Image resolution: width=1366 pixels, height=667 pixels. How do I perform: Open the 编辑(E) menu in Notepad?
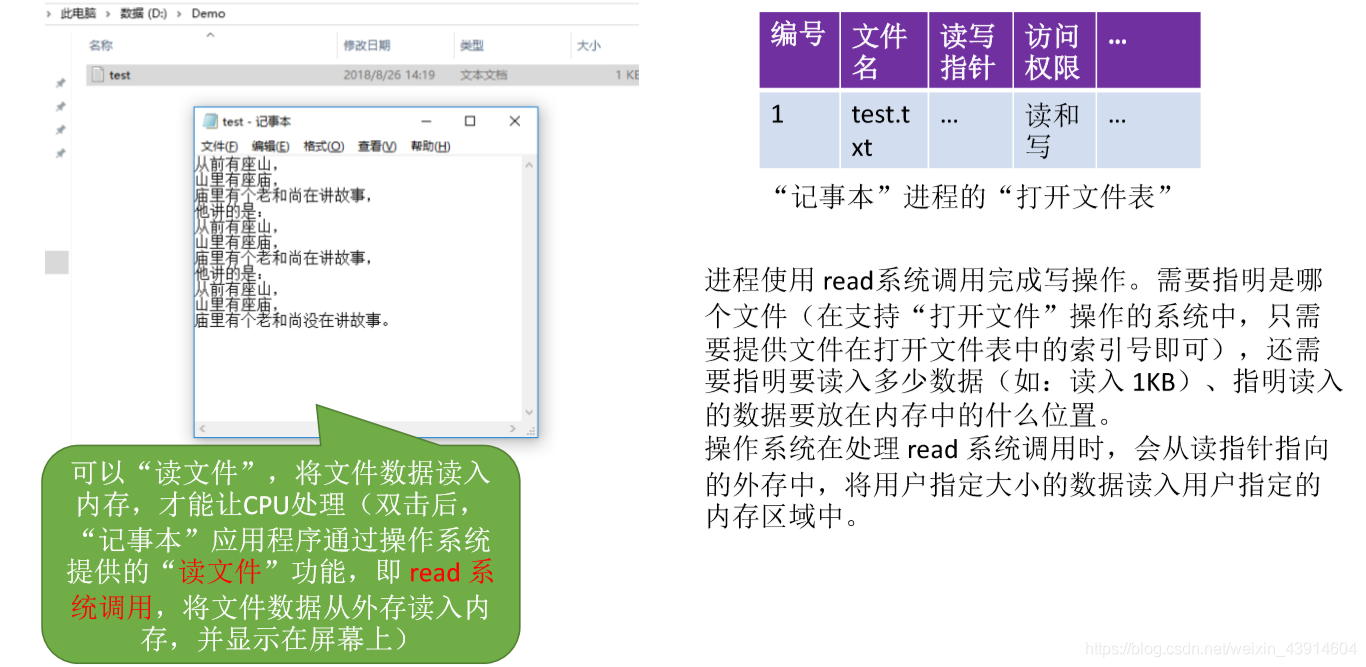coord(269,144)
